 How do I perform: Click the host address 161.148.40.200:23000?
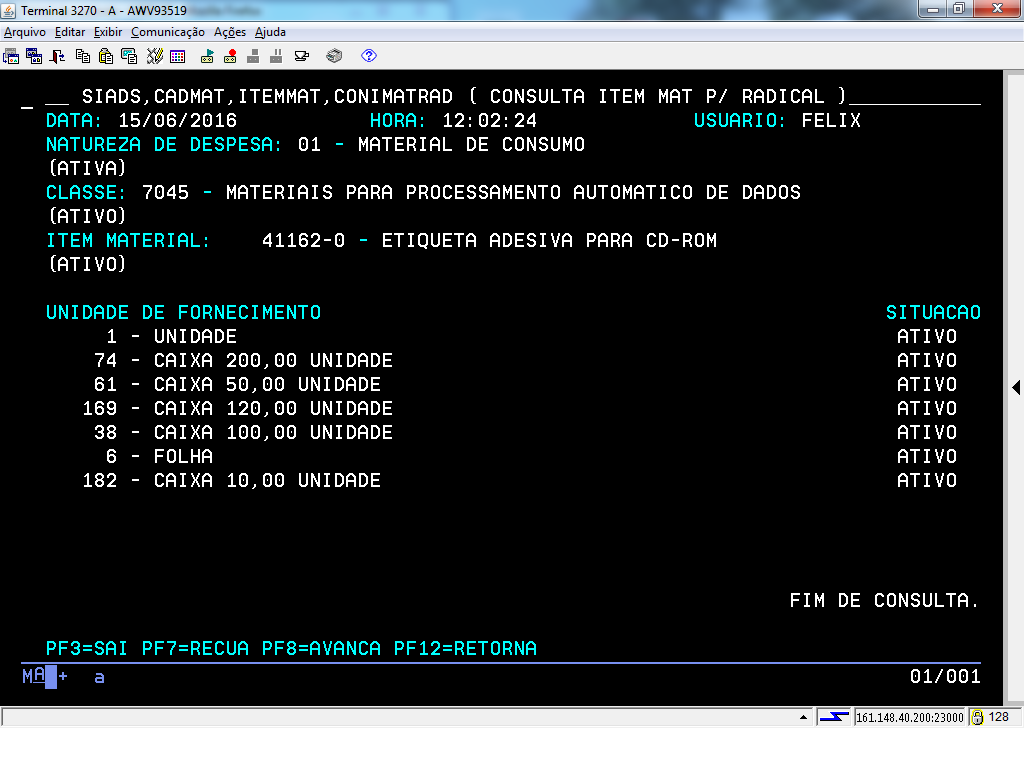pyautogui.click(x=910, y=718)
